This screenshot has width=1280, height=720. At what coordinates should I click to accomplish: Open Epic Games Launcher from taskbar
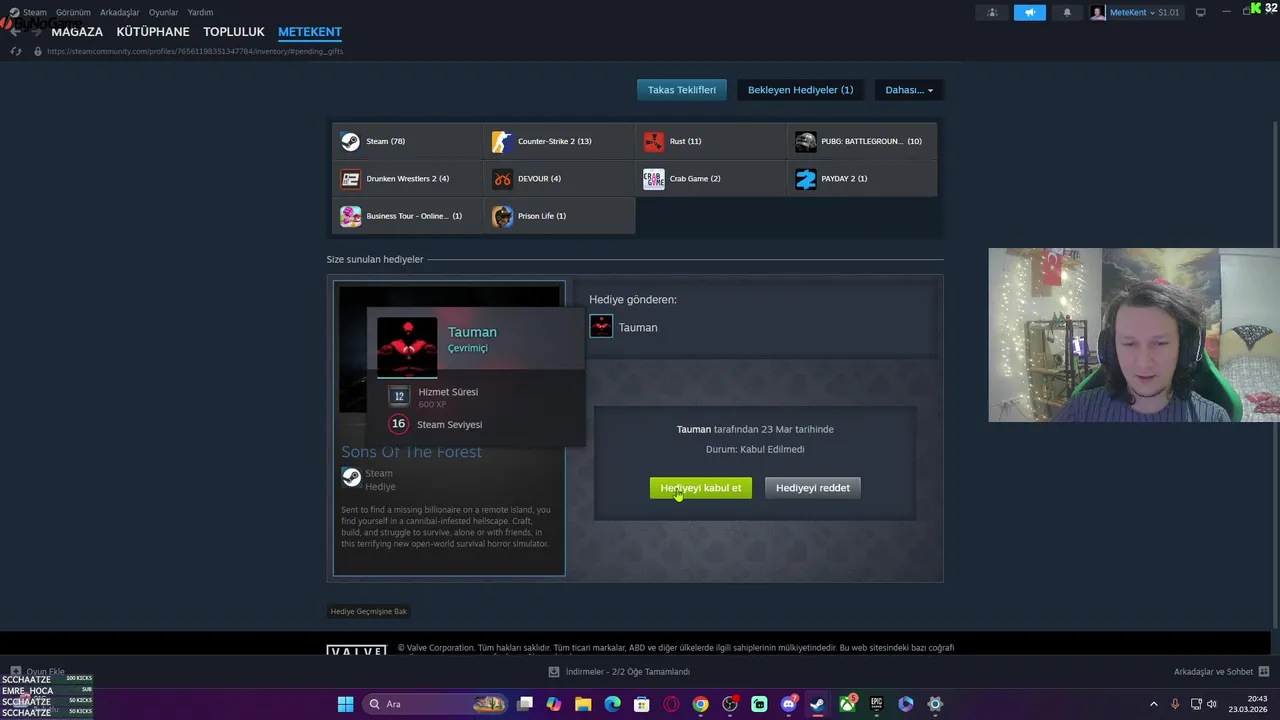coord(876,704)
